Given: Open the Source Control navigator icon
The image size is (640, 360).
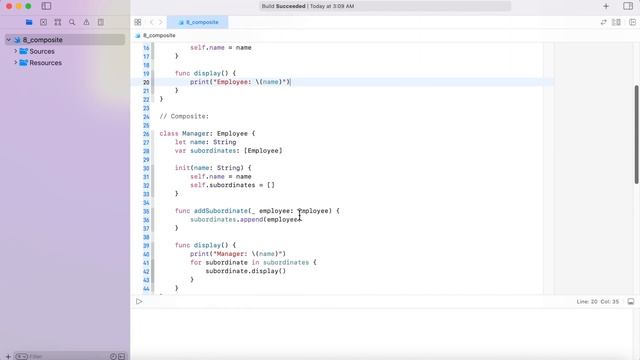Looking at the screenshot, I should click(43, 22).
